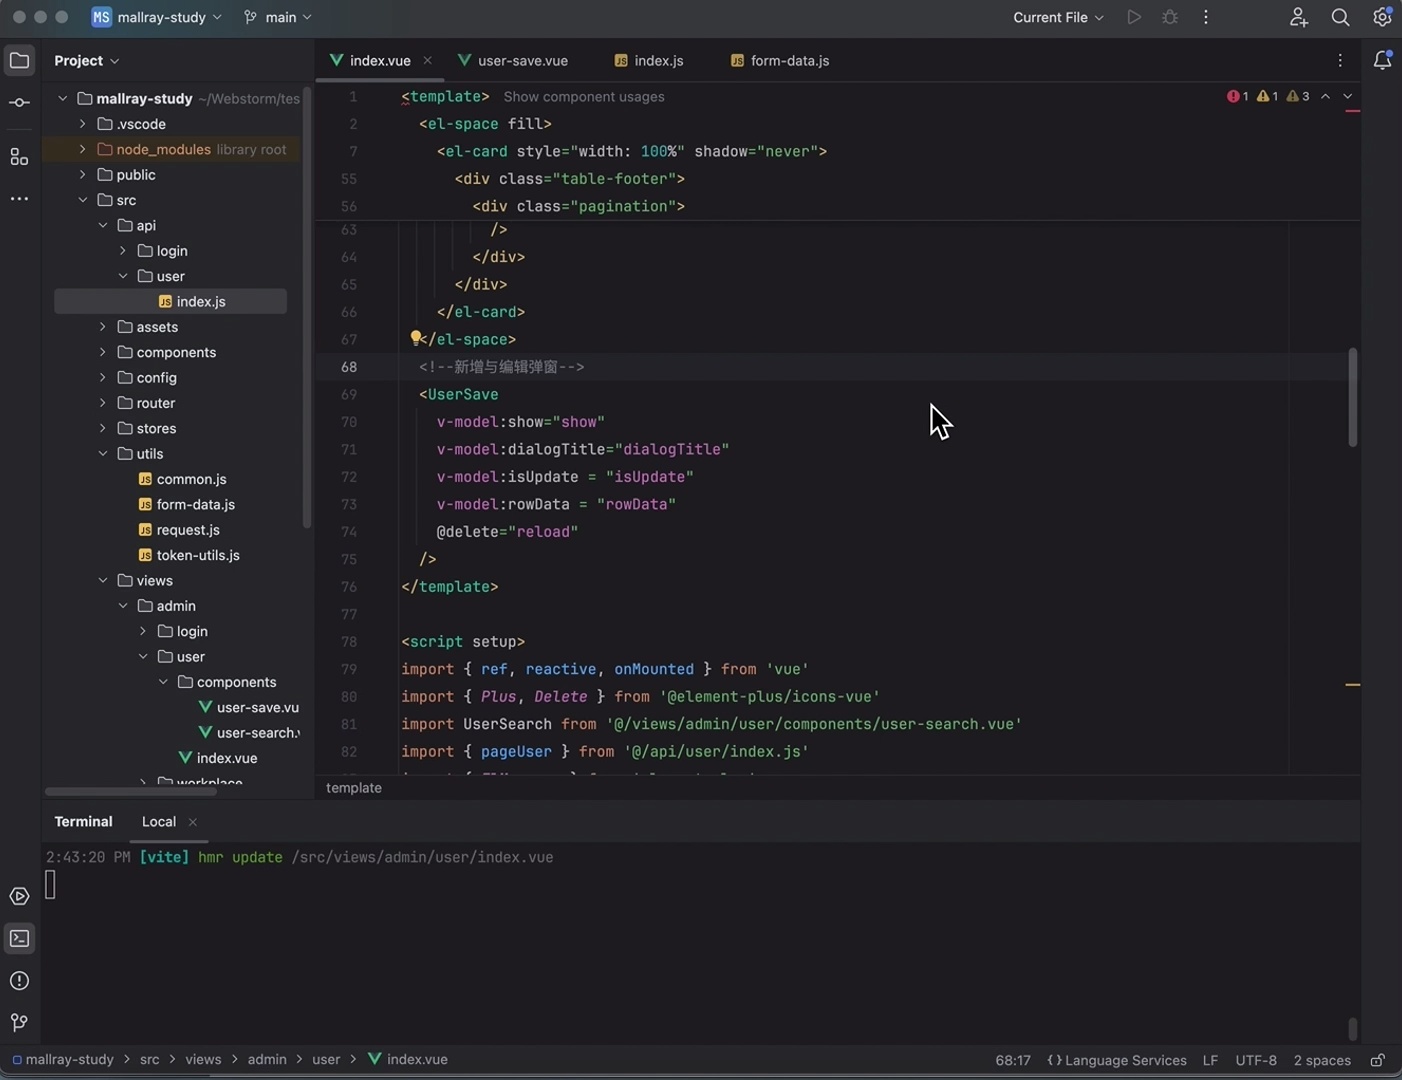Toggle the Project tool window folder icon

point(19,60)
